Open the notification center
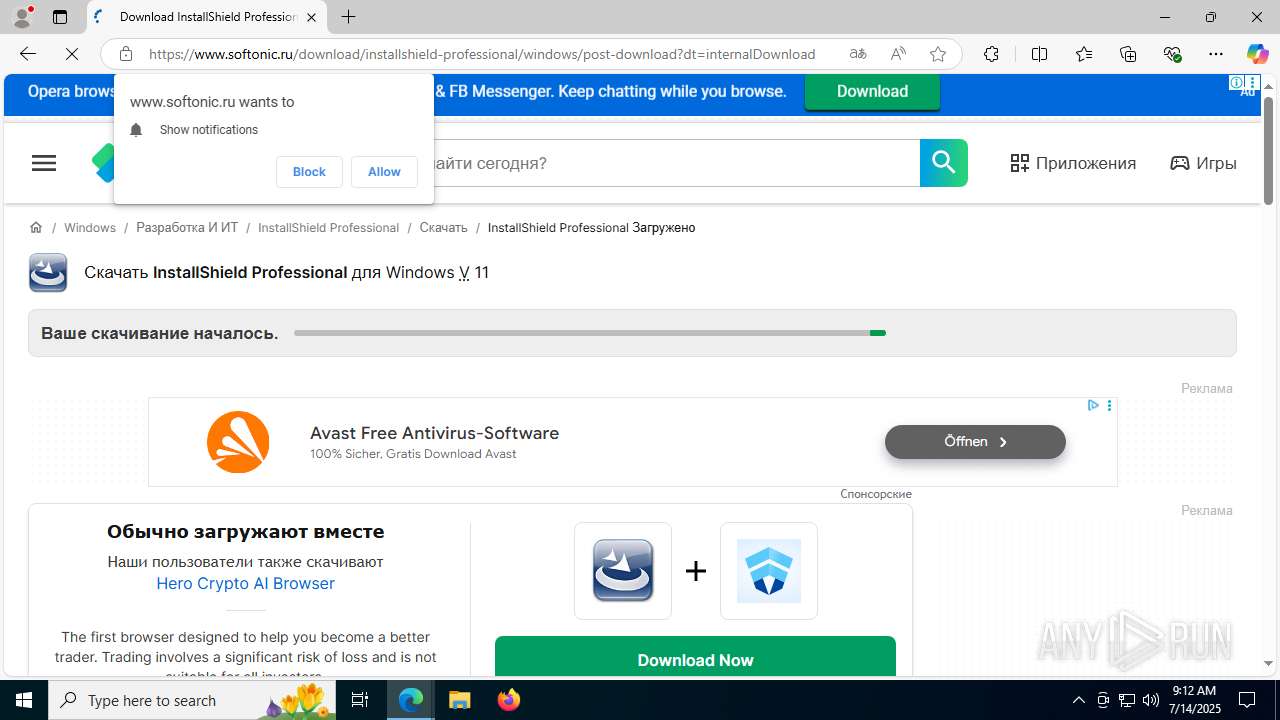This screenshot has height=720, width=1280. (1247, 700)
